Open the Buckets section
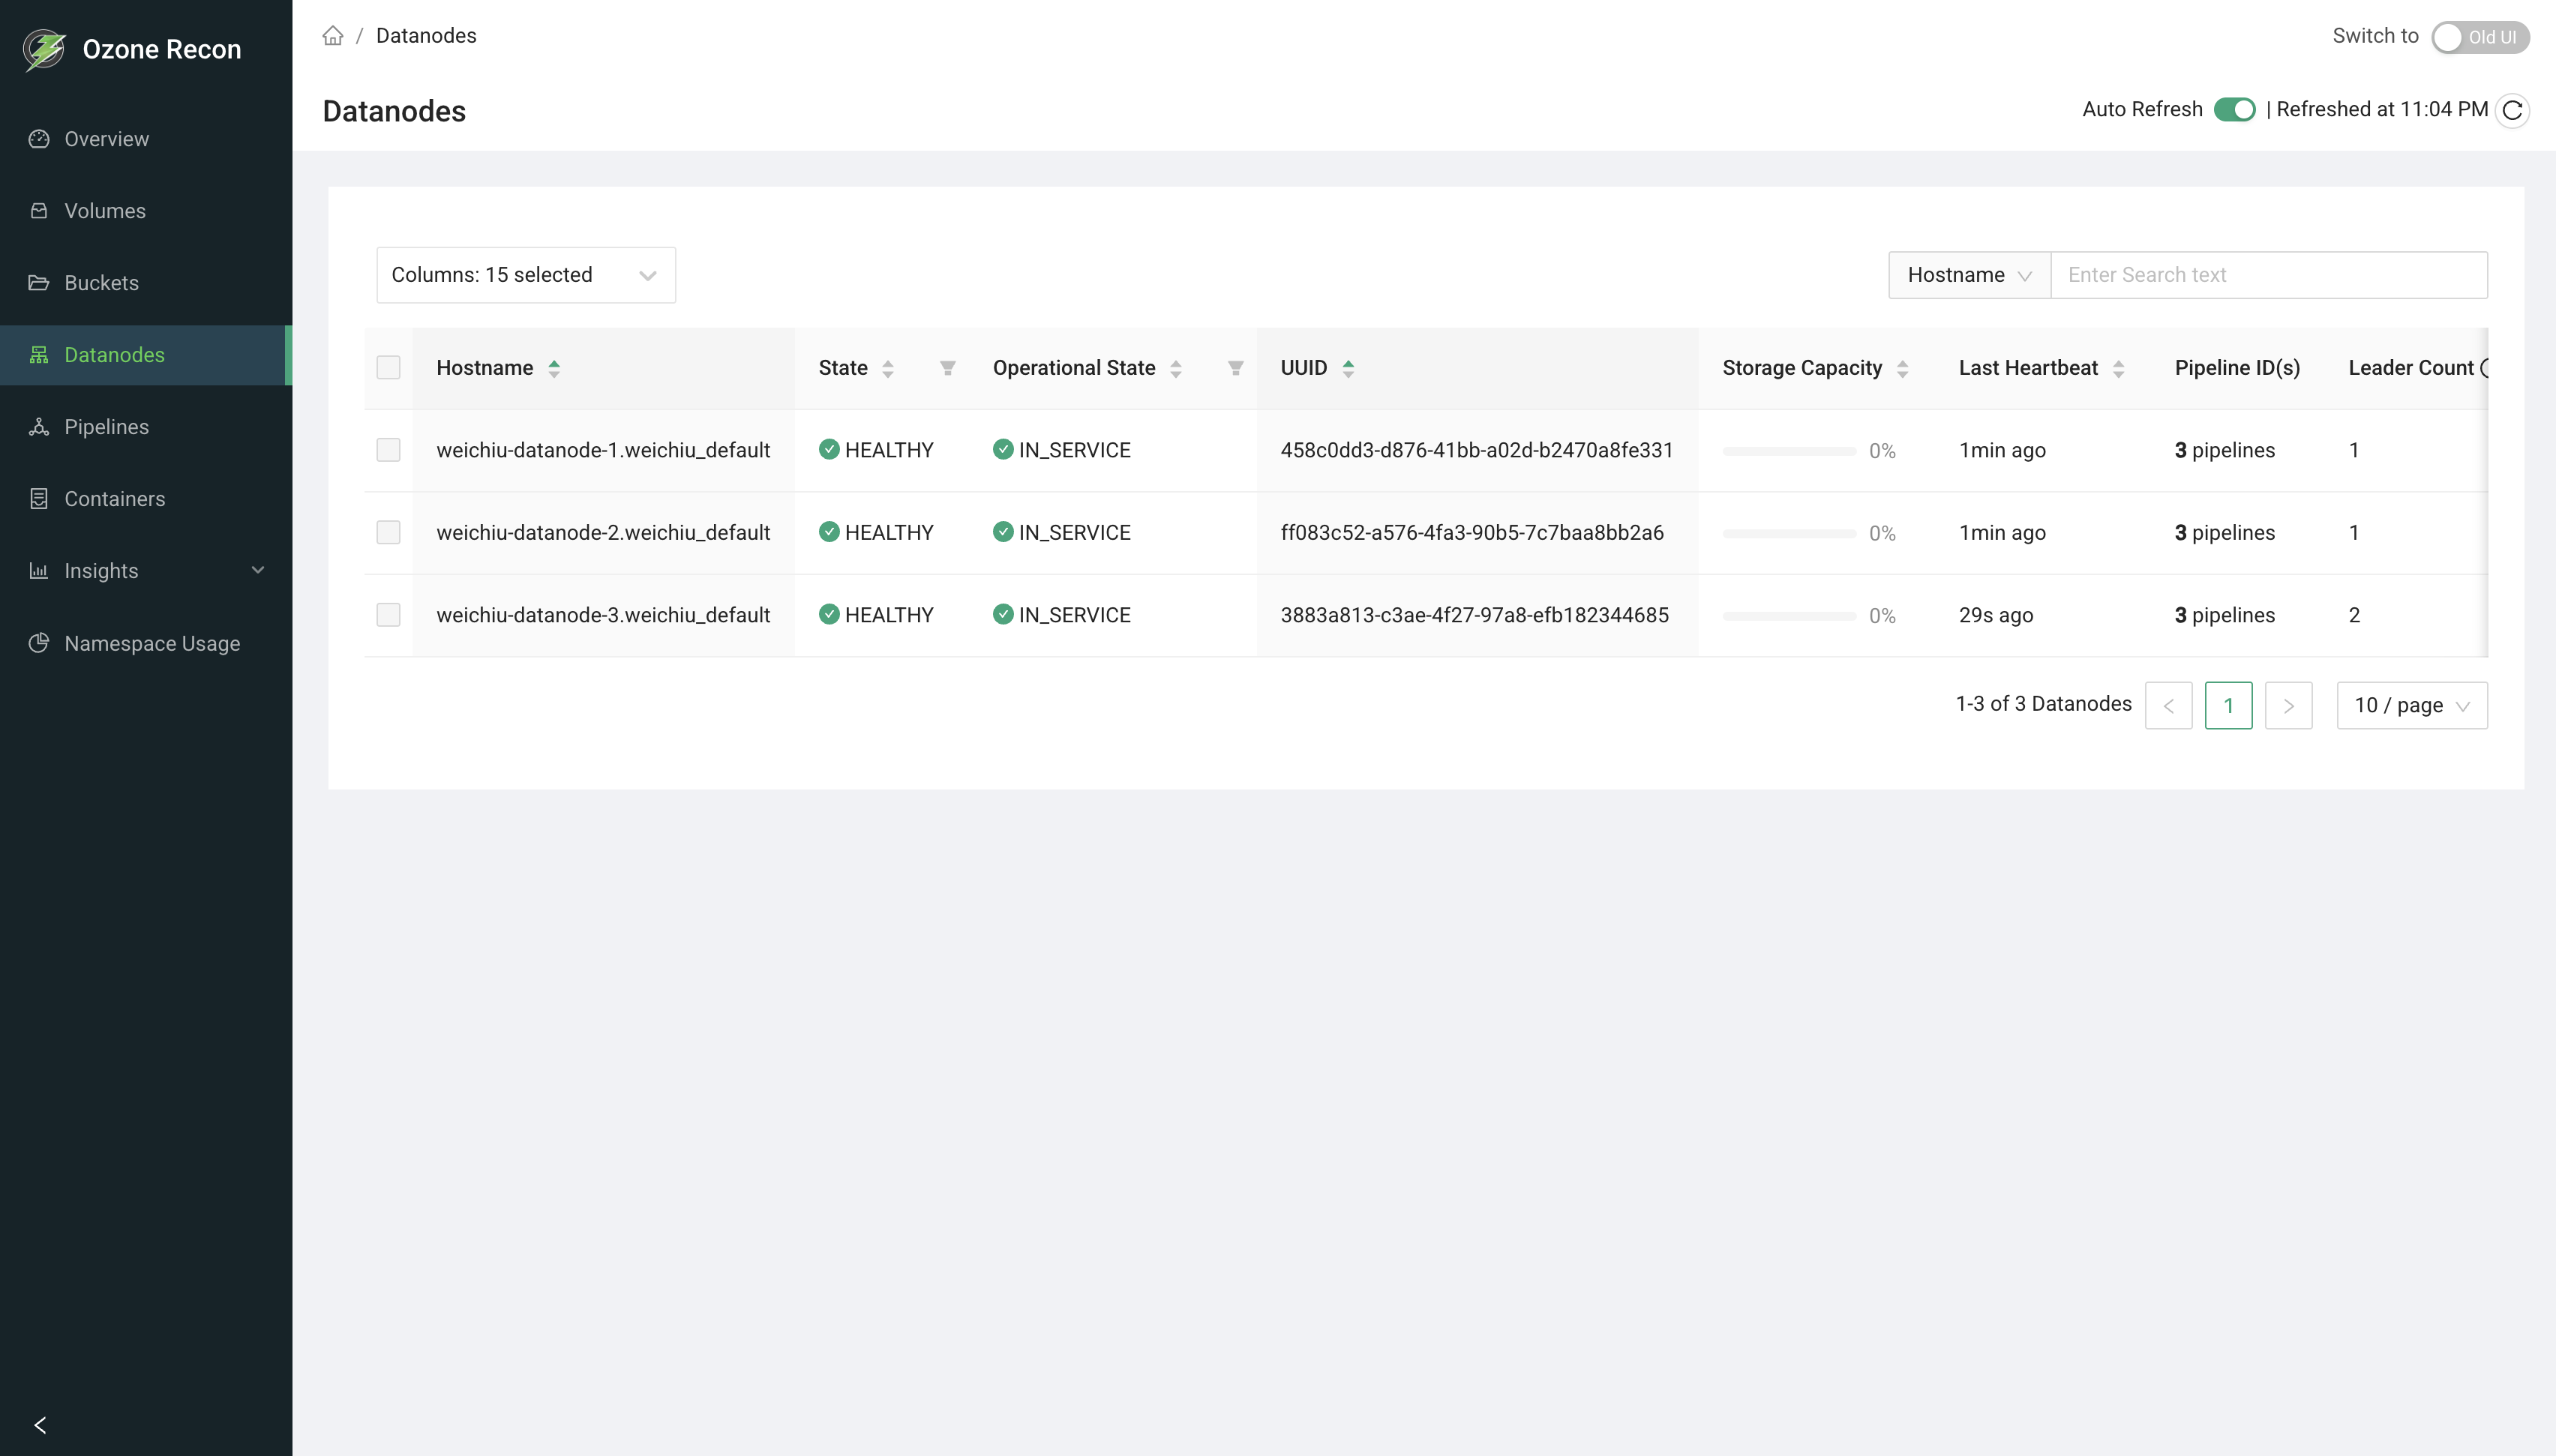Image resolution: width=2556 pixels, height=1456 pixels. point(102,283)
